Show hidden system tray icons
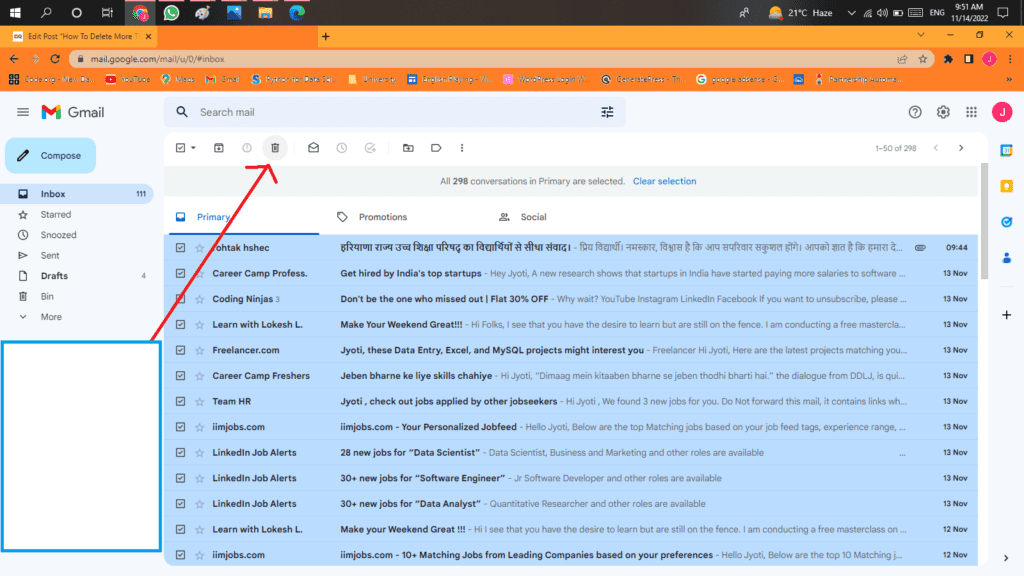1024x576 pixels. tap(851, 12)
